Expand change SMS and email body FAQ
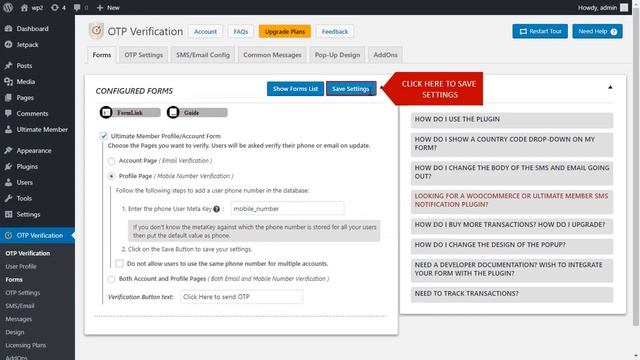Image resolution: width=640 pixels, height=360 pixels. point(512,173)
